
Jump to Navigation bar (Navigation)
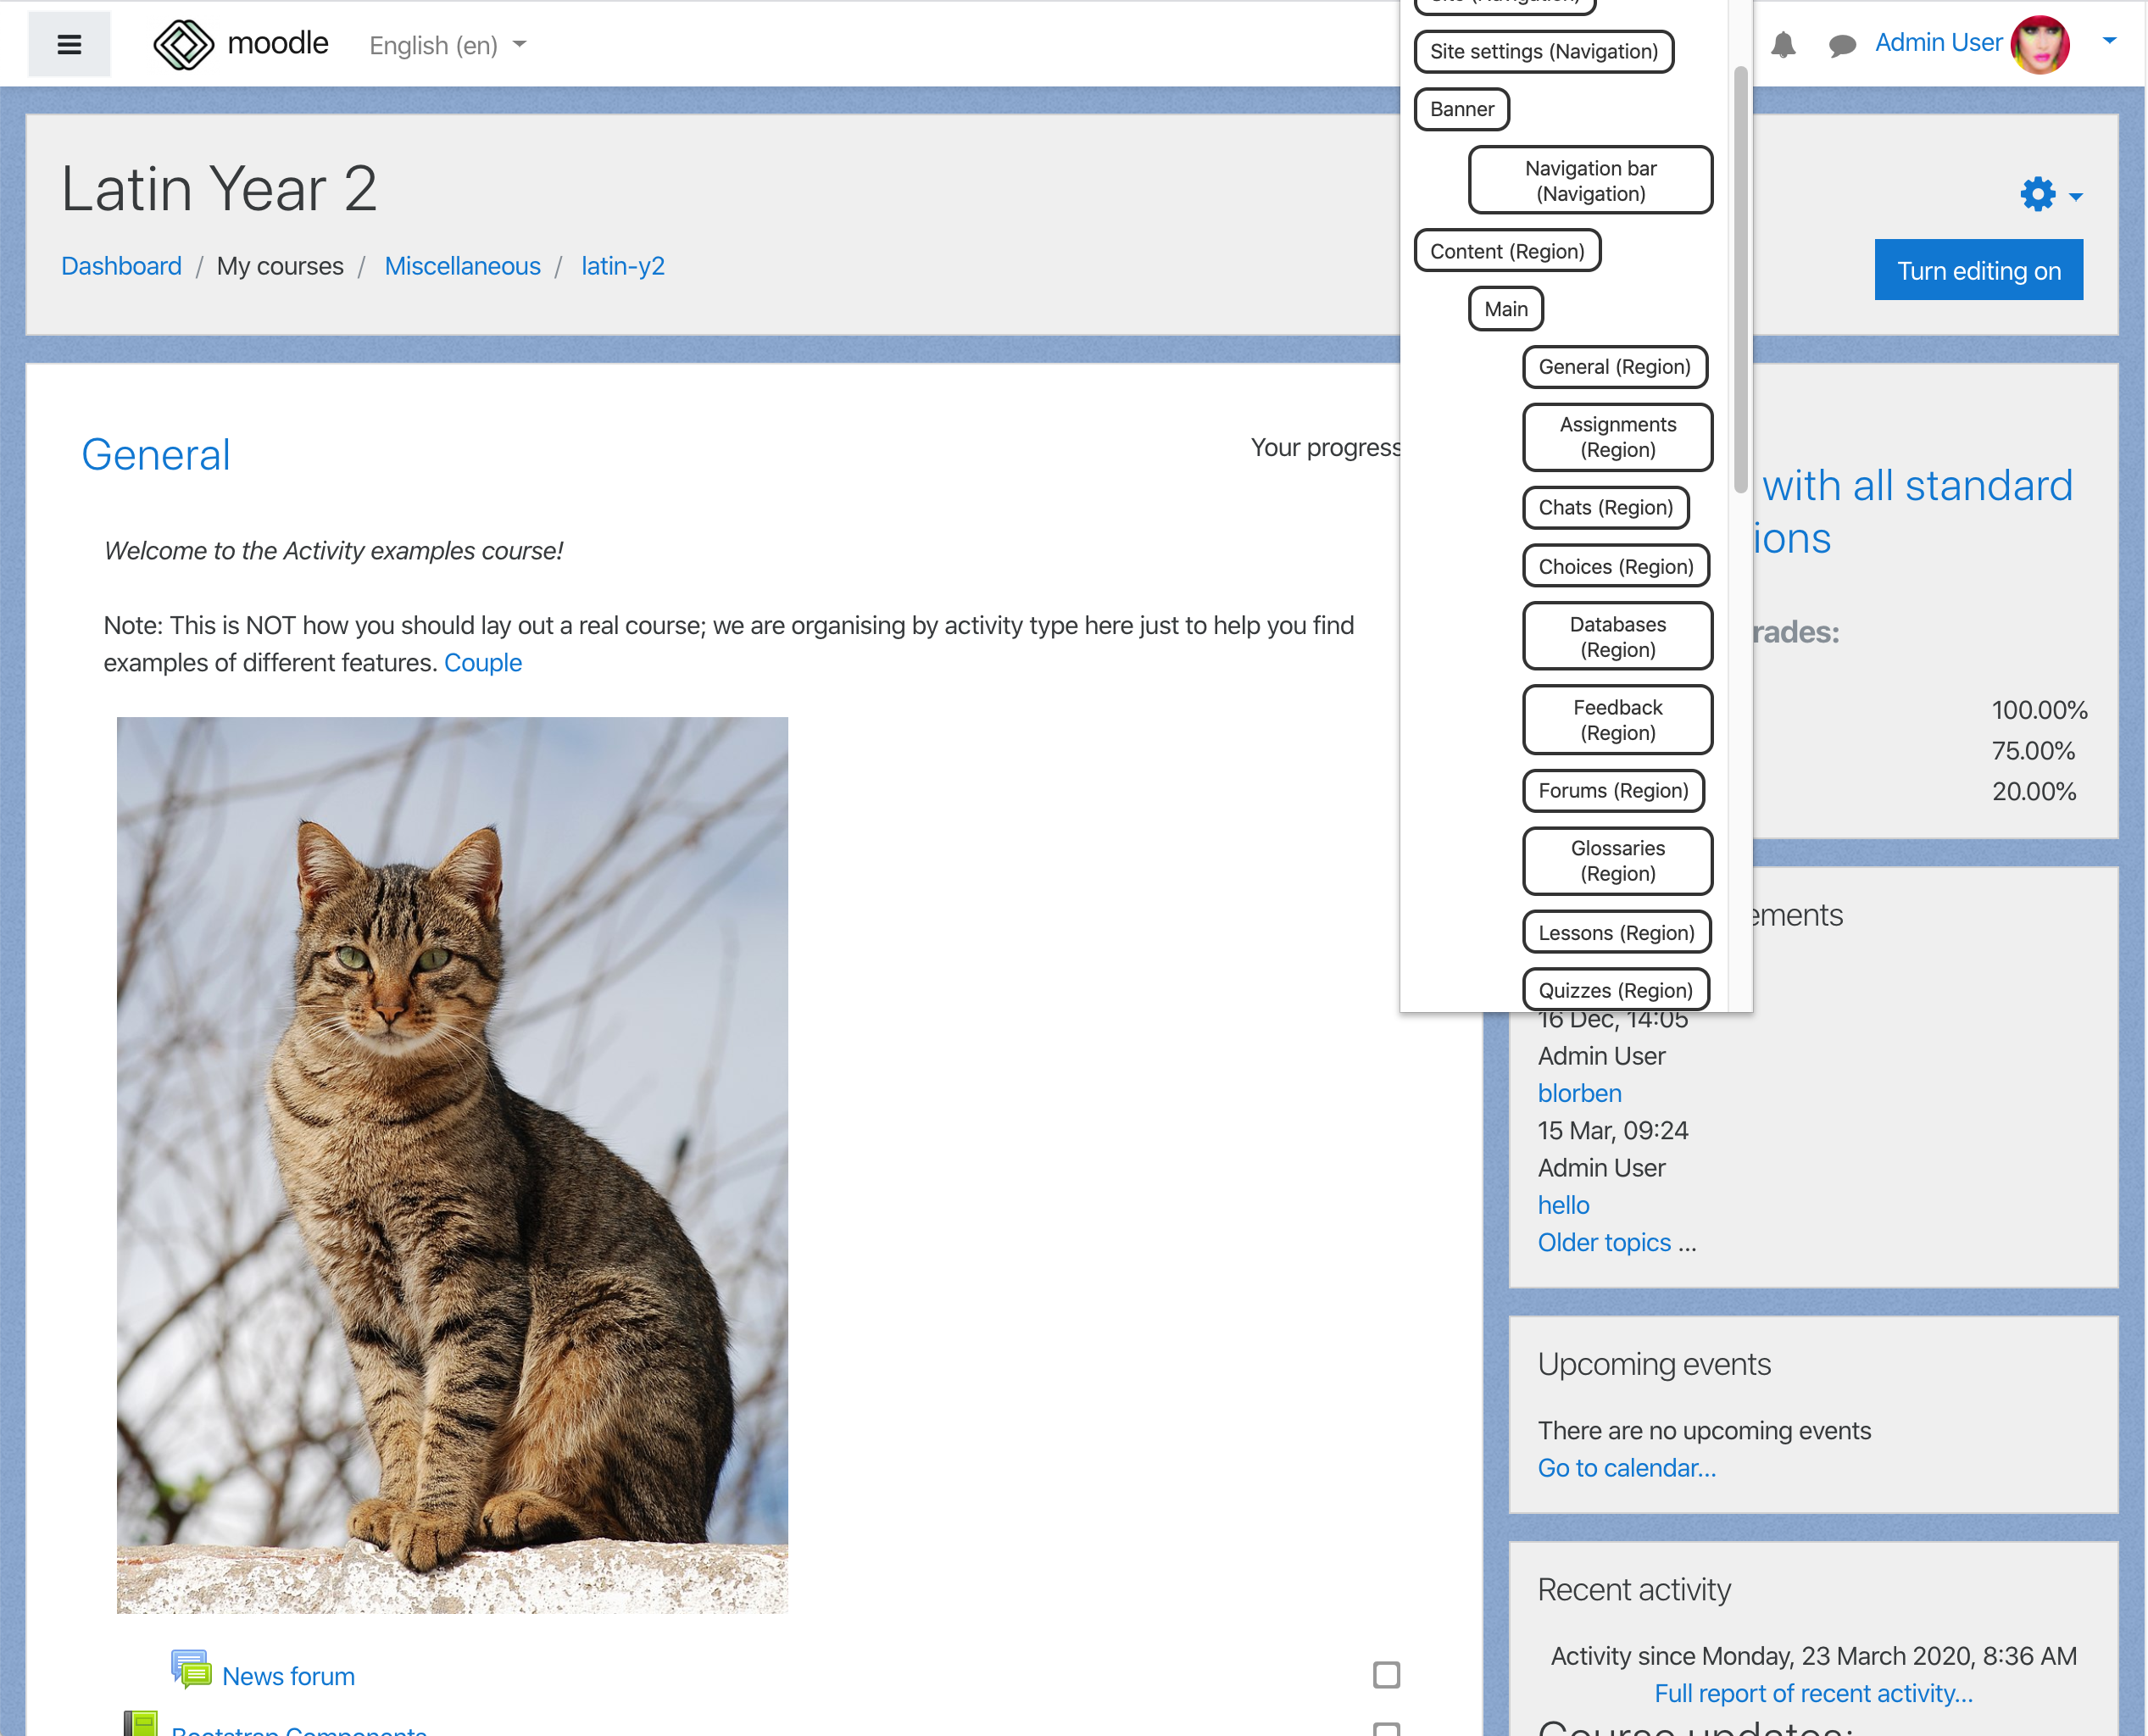click(1590, 181)
